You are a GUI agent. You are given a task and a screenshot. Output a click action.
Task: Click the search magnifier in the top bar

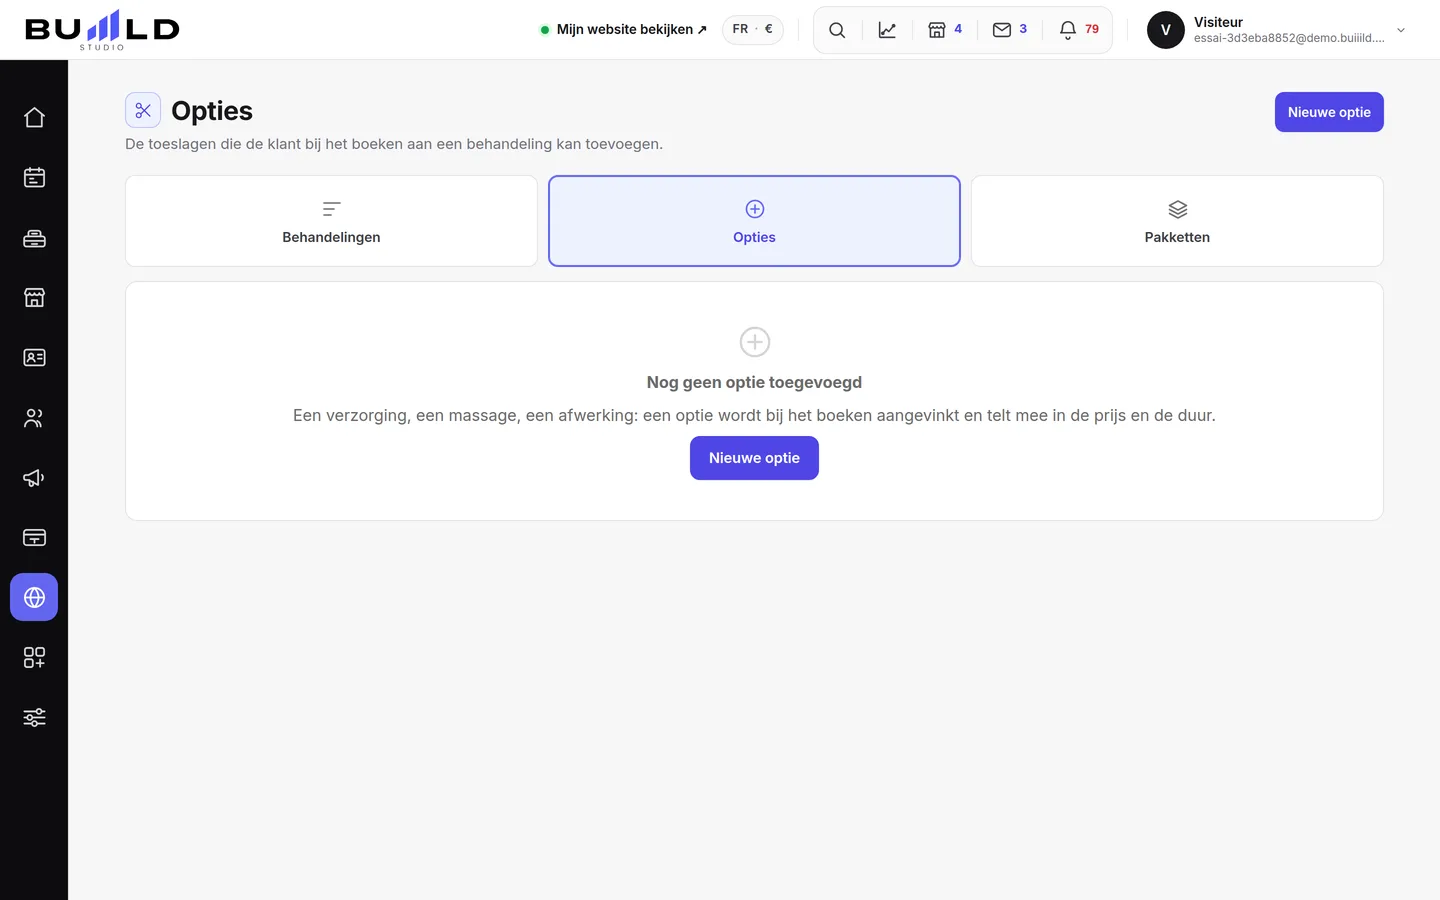click(837, 30)
